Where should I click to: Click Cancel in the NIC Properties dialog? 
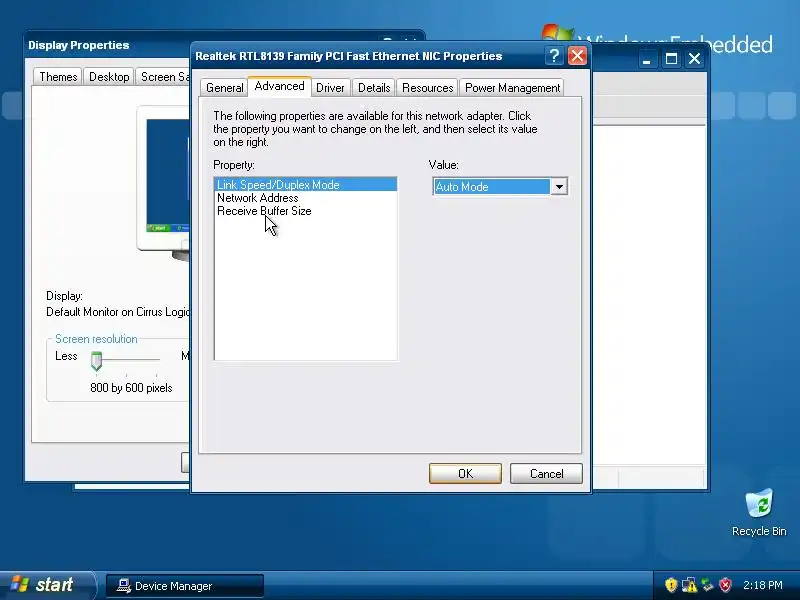pos(546,473)
